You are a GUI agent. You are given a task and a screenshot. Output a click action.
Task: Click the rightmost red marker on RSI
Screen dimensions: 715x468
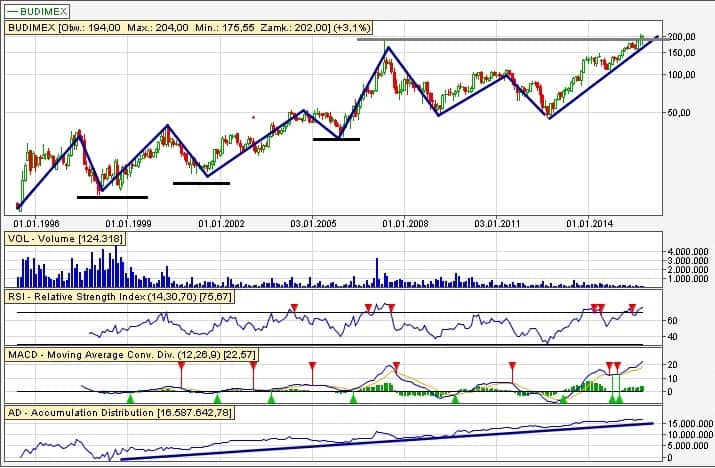click(x=632, y=307)
